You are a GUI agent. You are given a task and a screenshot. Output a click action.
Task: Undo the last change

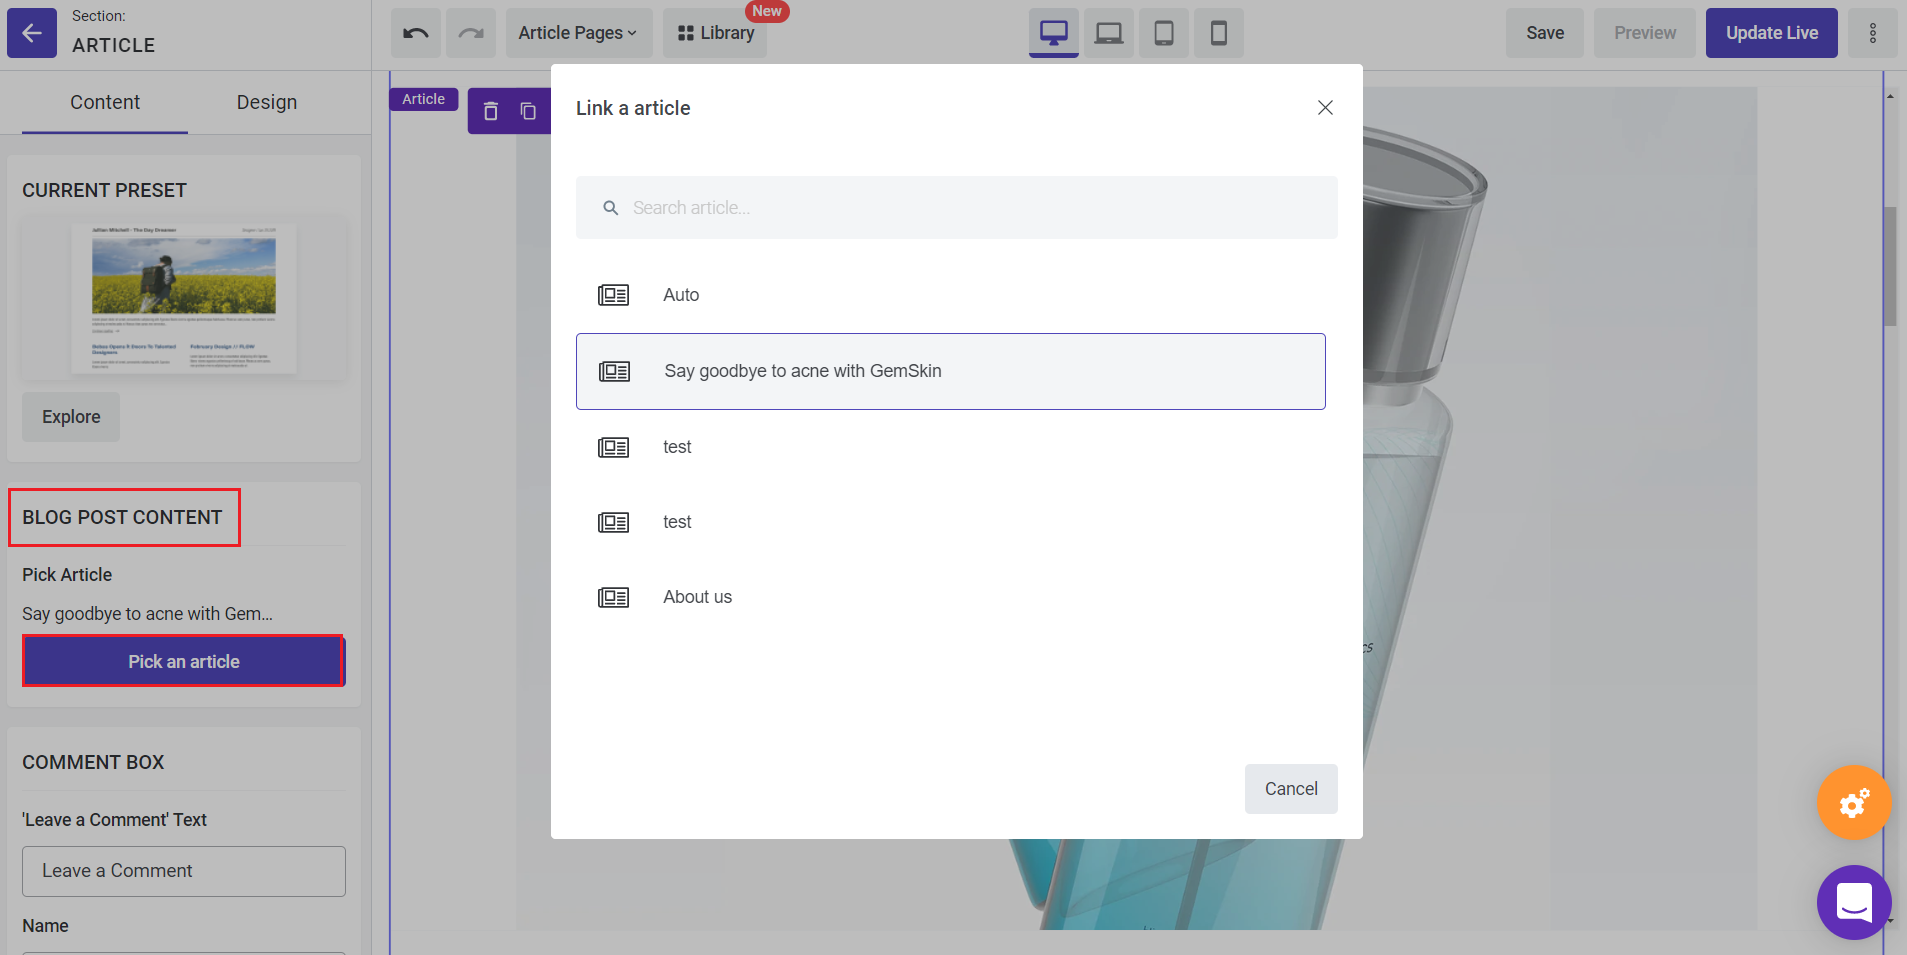(x=416, y=33)
